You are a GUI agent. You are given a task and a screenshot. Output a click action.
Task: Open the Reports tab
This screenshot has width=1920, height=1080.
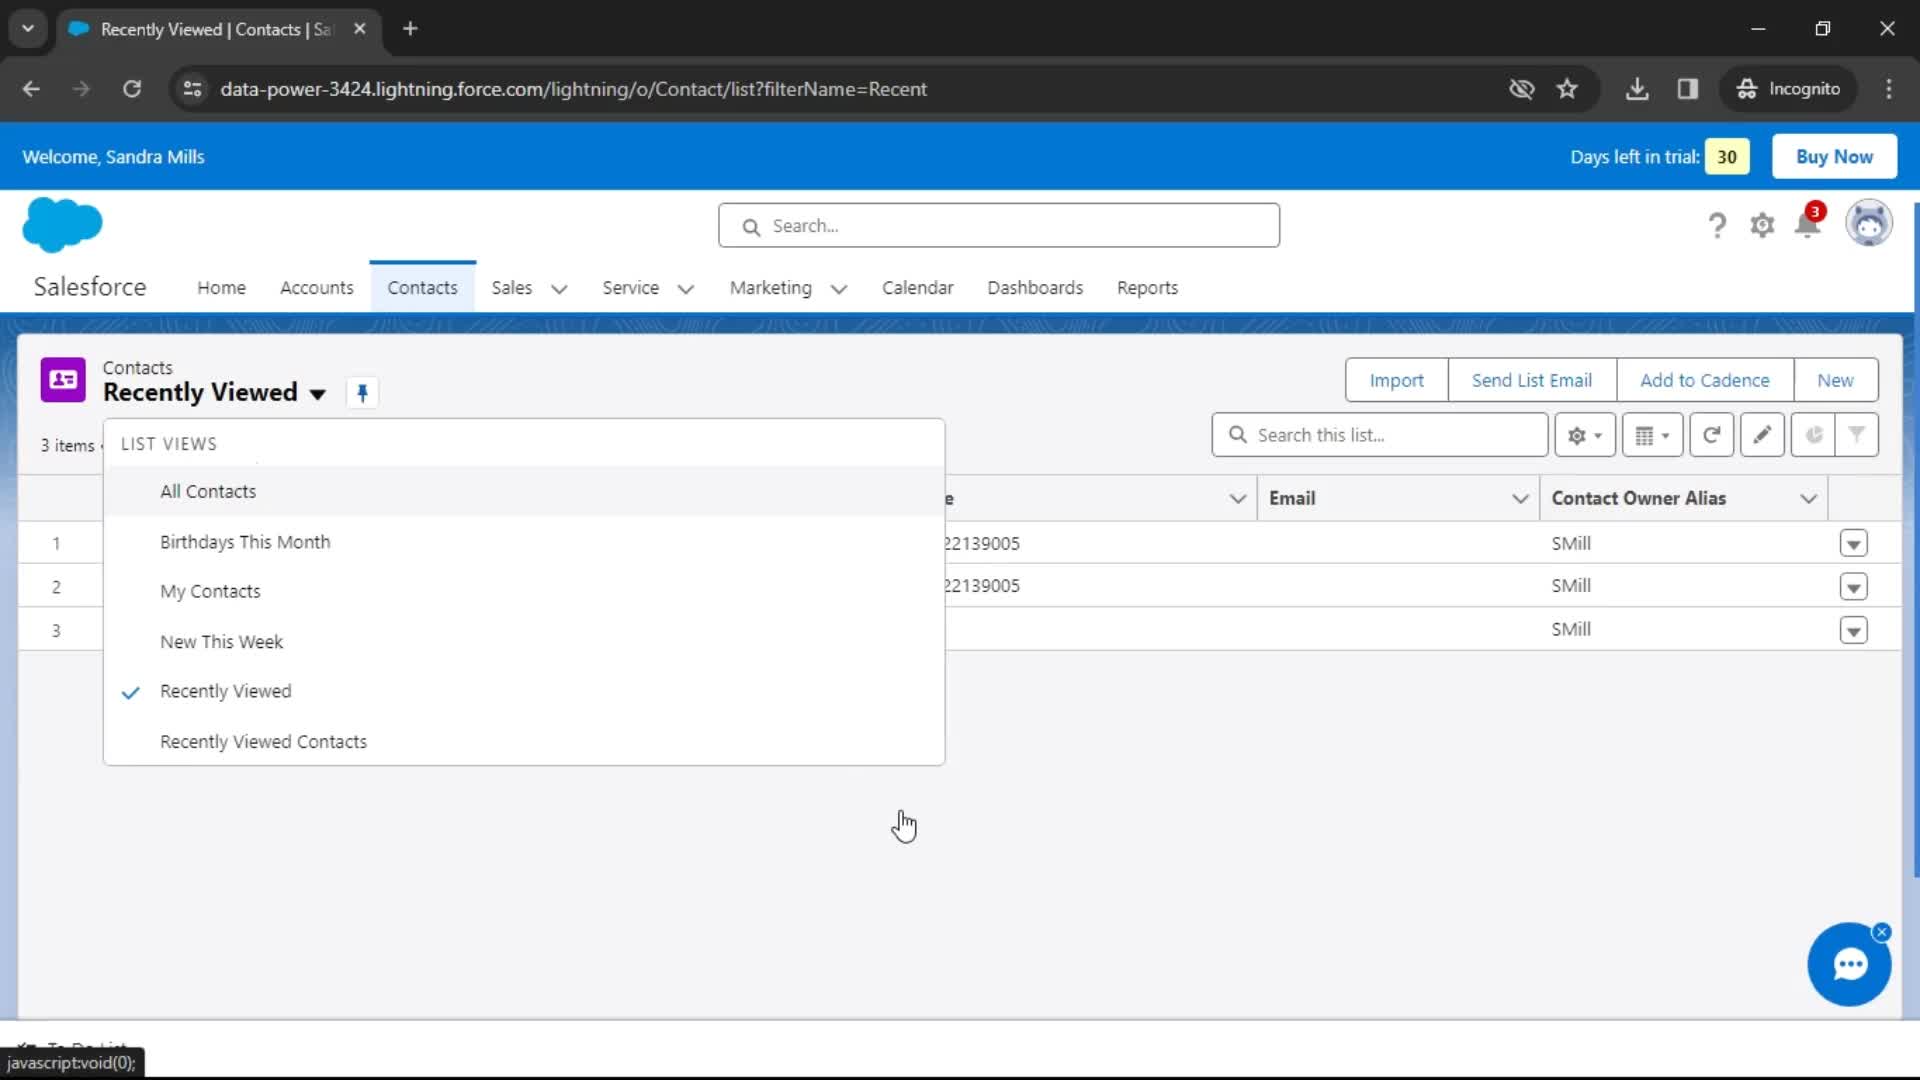point(1147,288)
